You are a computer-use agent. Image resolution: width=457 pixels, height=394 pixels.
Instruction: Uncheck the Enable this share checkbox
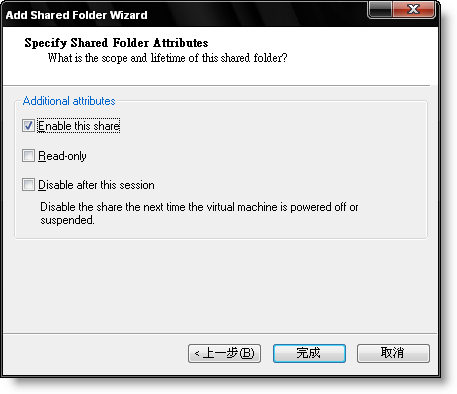click(28, 126)
